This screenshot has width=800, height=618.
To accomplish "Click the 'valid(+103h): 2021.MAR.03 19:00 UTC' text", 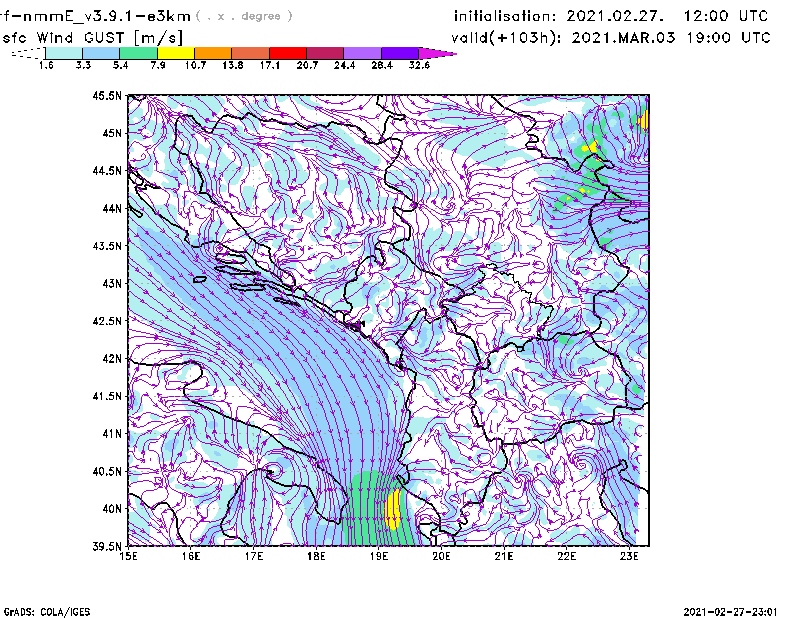I will pos(611,38).
